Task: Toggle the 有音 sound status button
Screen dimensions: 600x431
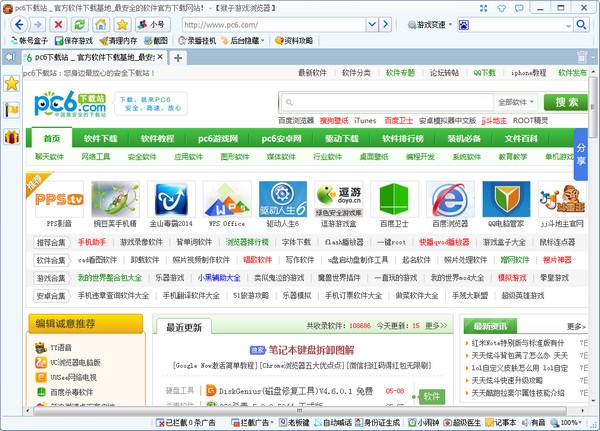Action: (534, 422)
